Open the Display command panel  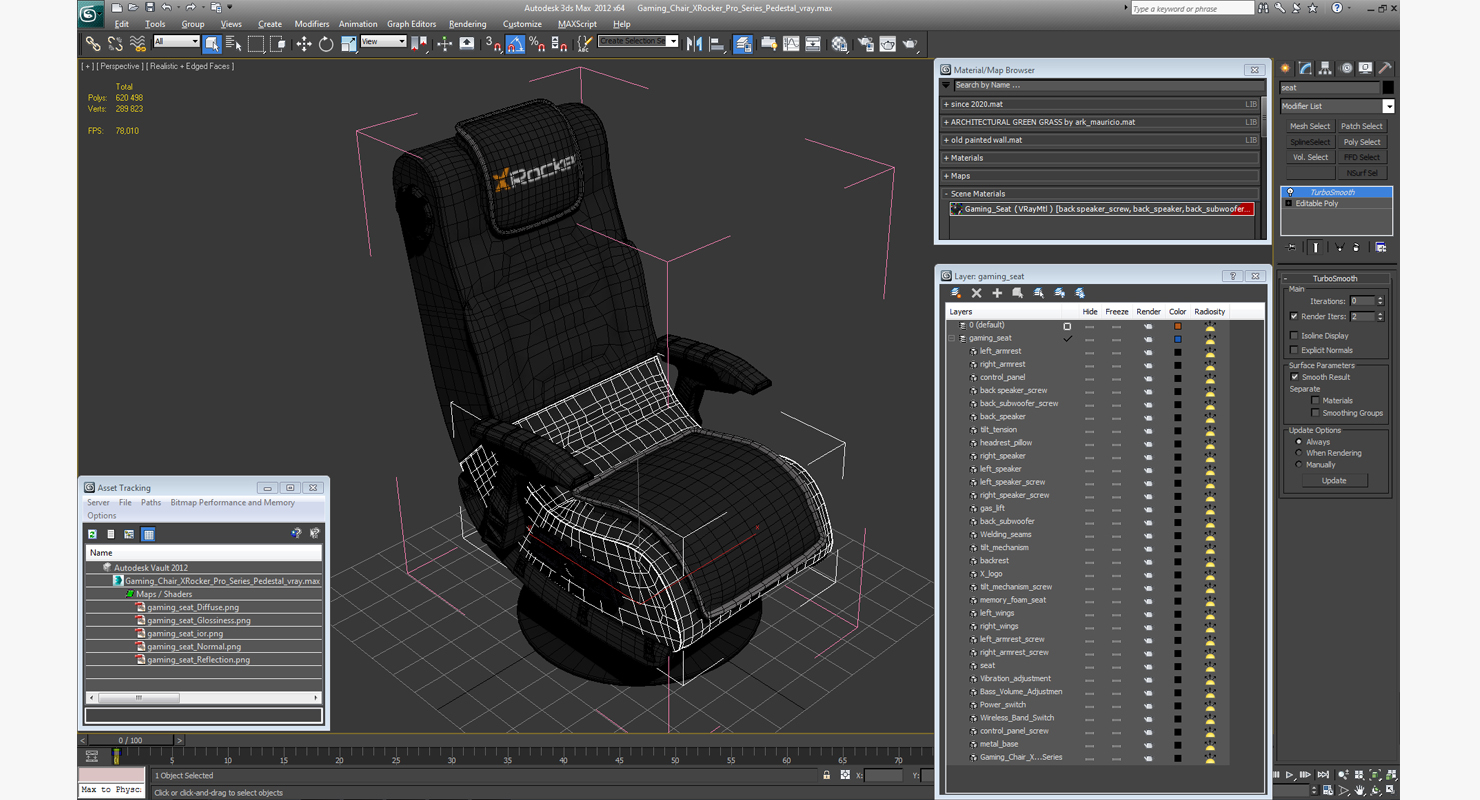pos(1365,69)
